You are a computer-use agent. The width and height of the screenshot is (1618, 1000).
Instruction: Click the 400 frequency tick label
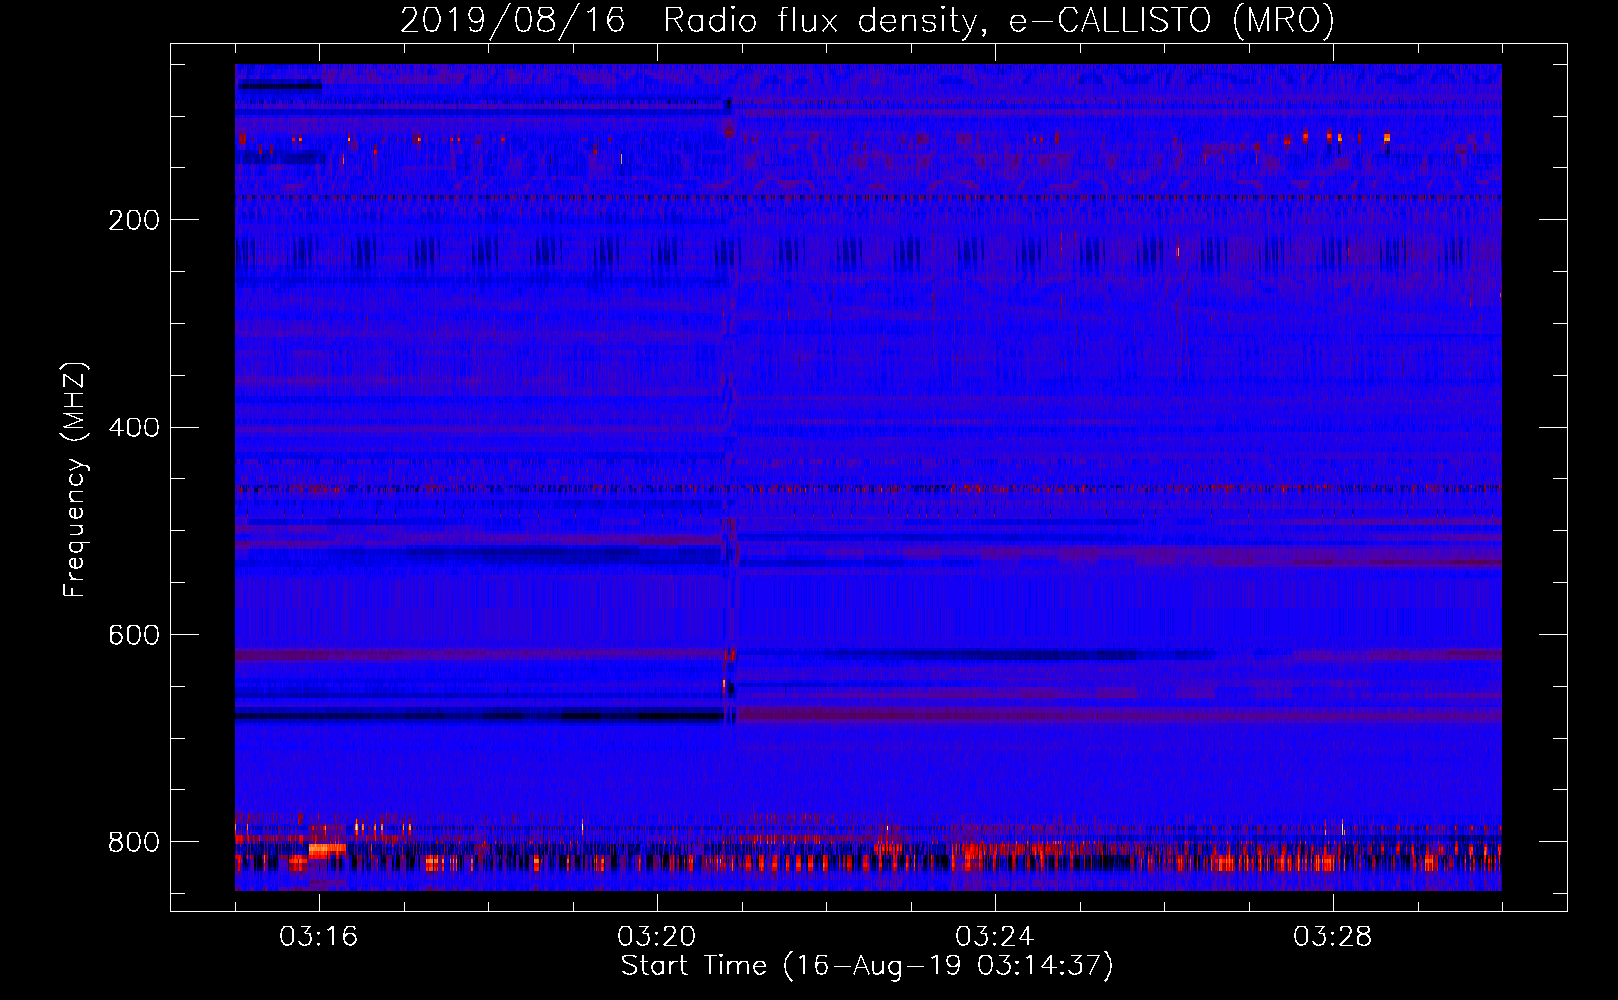(x=134, y=428)
